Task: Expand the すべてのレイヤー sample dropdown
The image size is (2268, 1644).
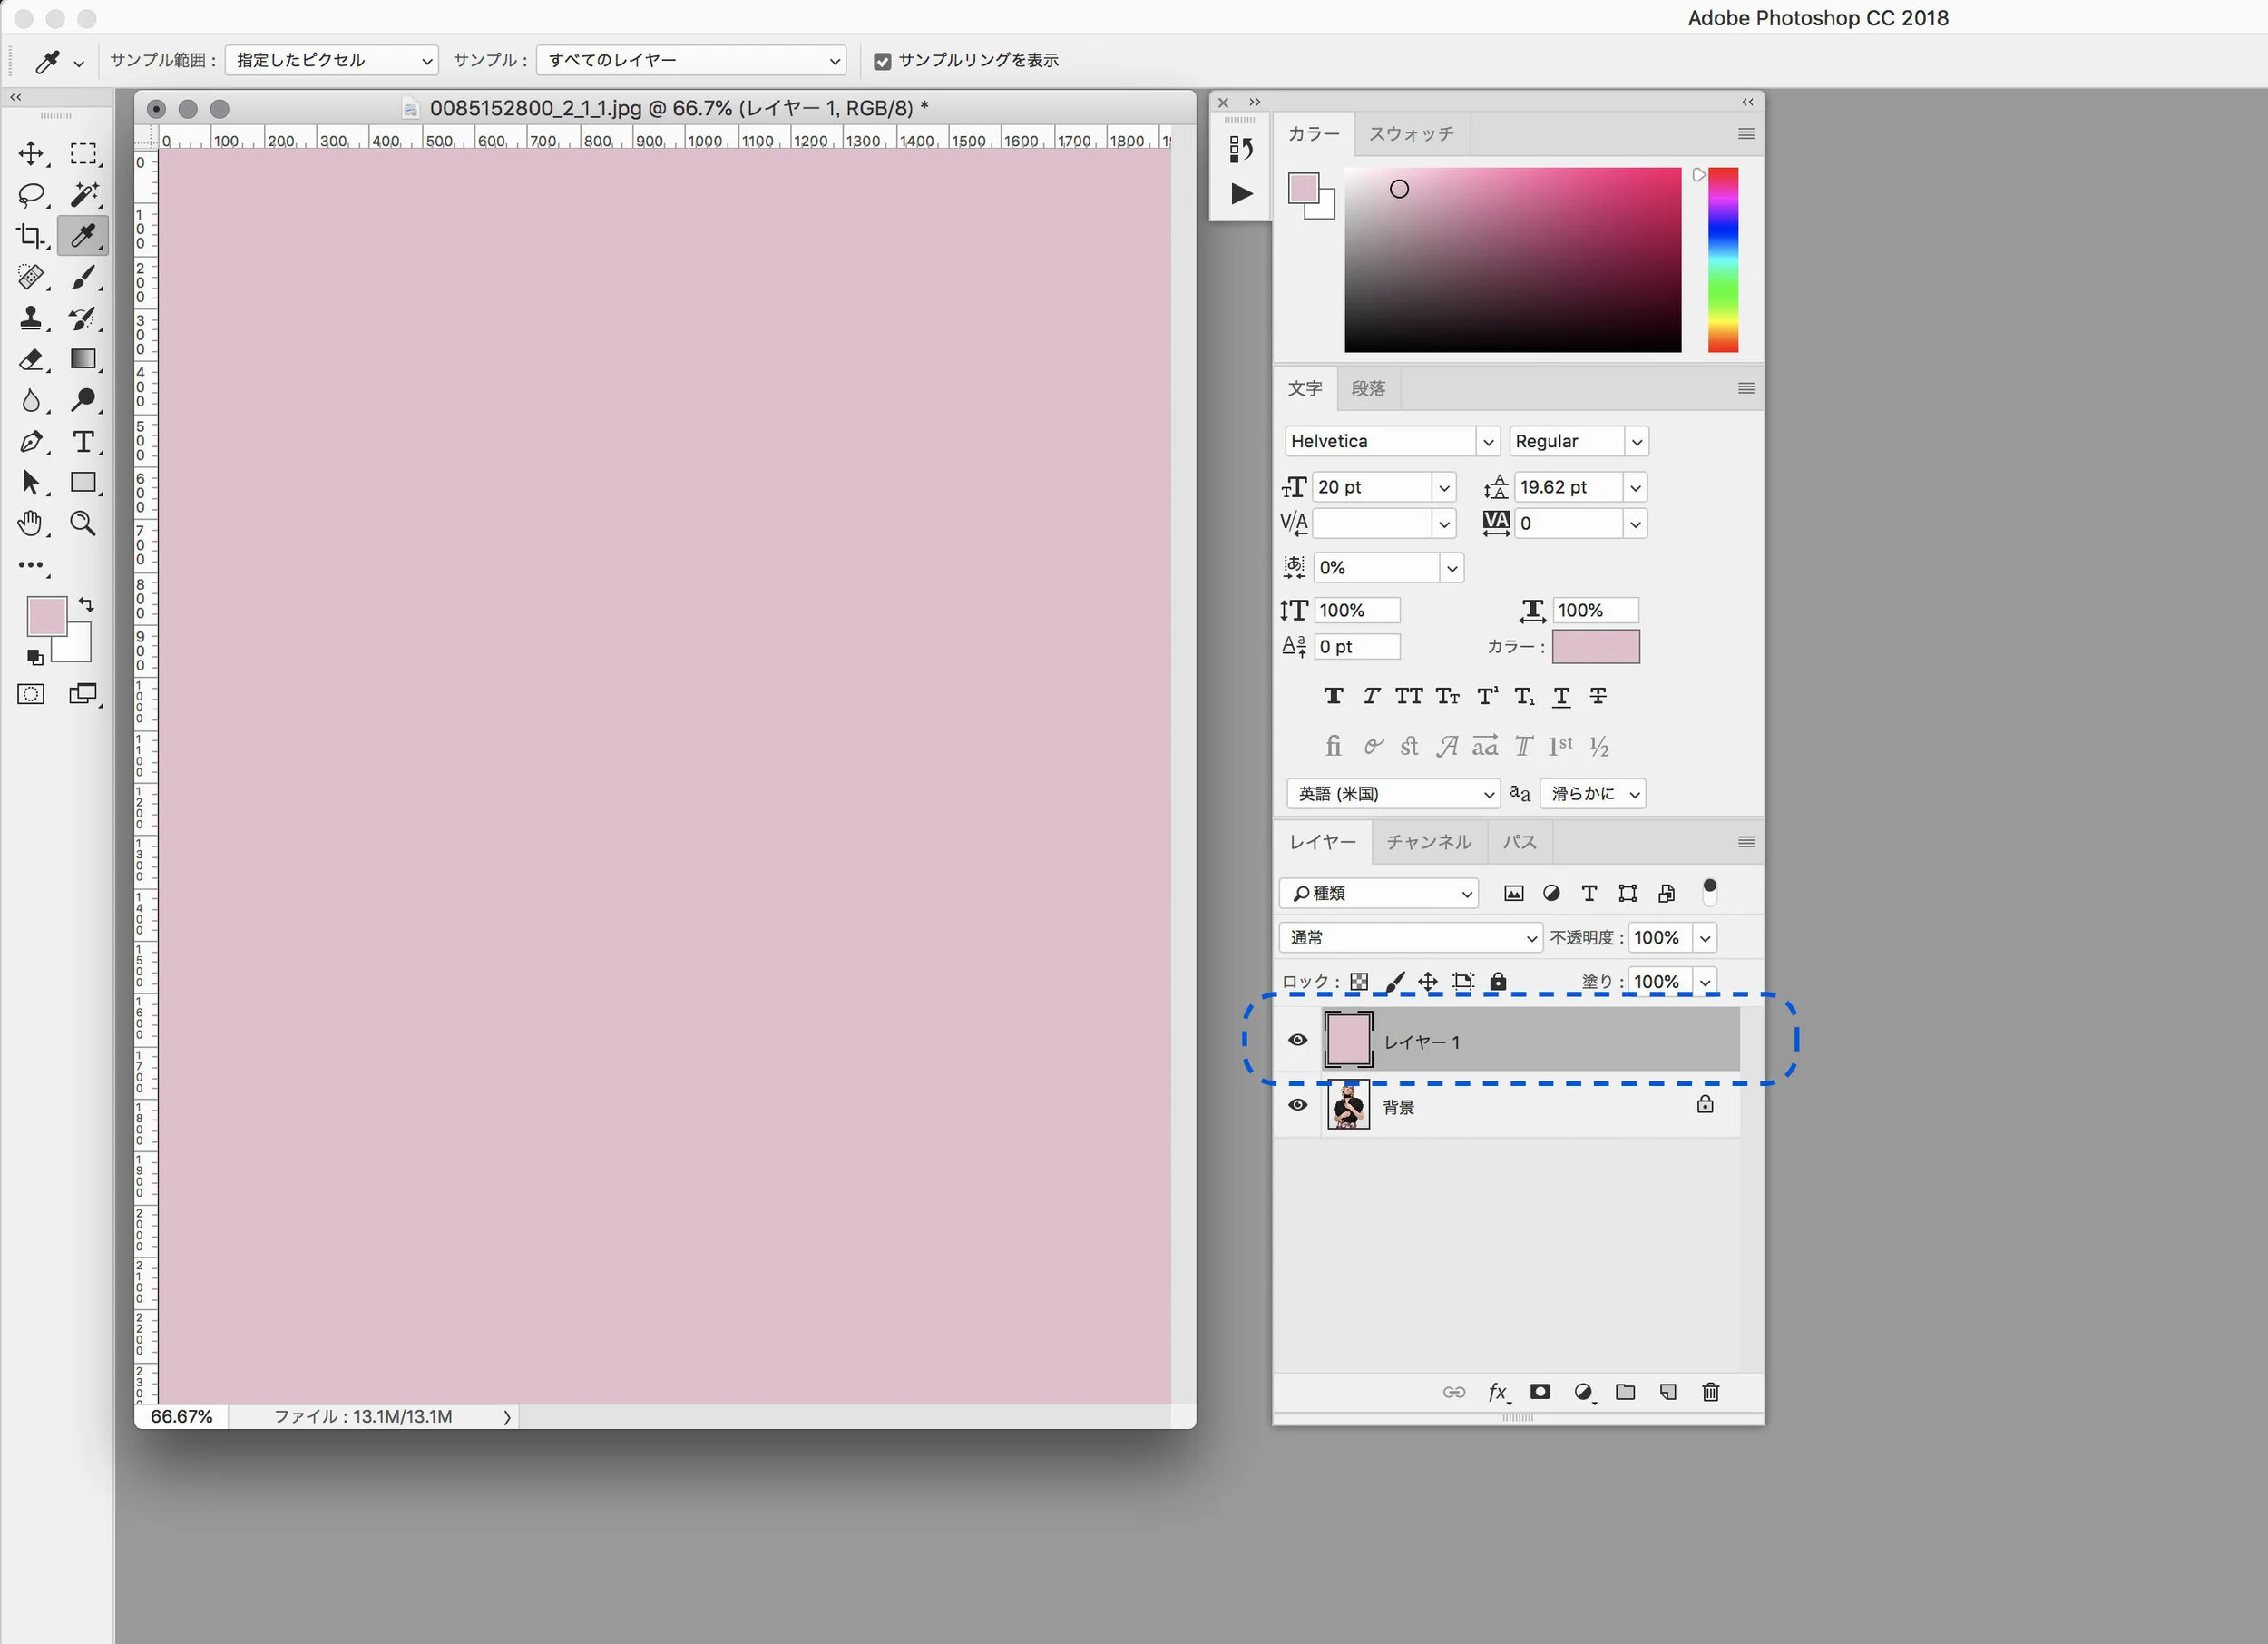Action: (x=691, y=60)
